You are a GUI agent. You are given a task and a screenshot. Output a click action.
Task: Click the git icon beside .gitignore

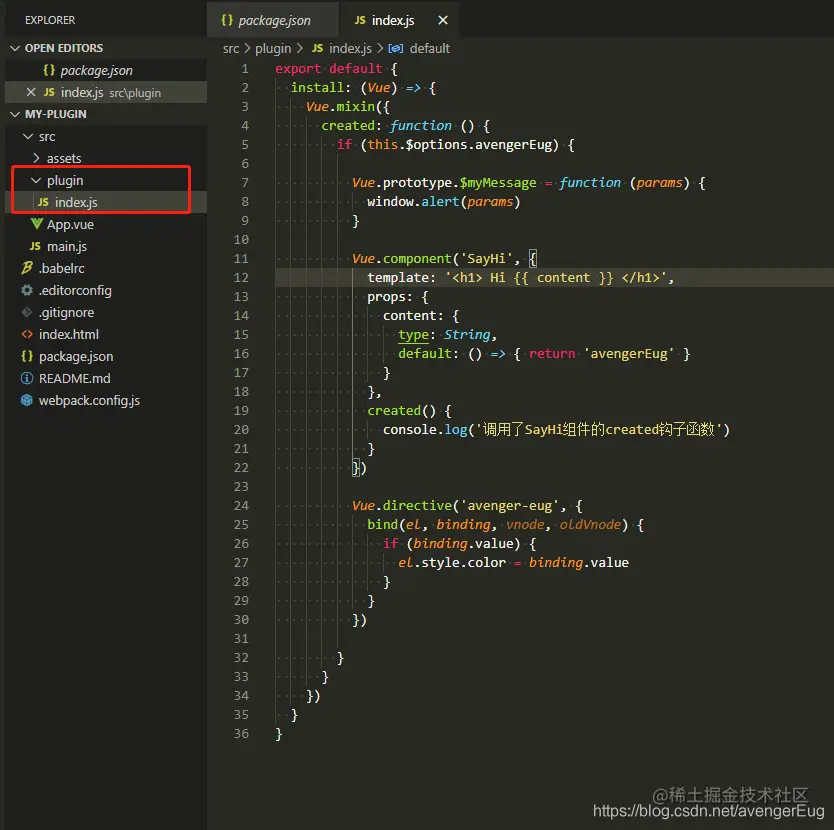tap(27, 312)
